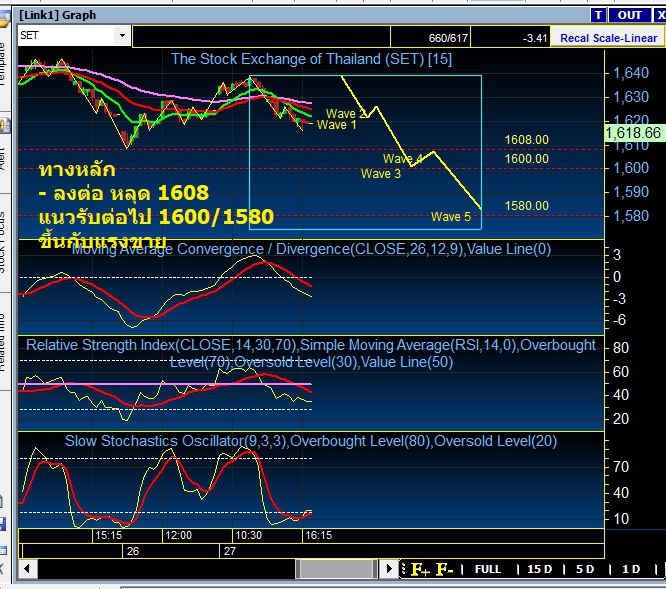Open the SET symbol dropdown arrow
This screenshot has height=589, width=666.
point(122,35)
